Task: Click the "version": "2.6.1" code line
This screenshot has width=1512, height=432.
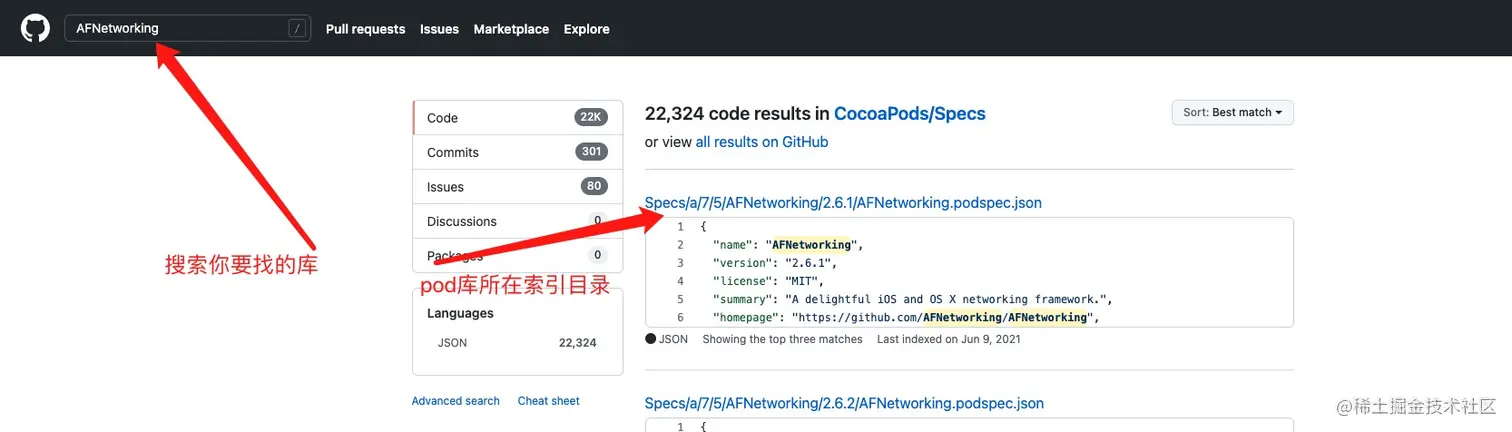Action: [x=774, y=263]
